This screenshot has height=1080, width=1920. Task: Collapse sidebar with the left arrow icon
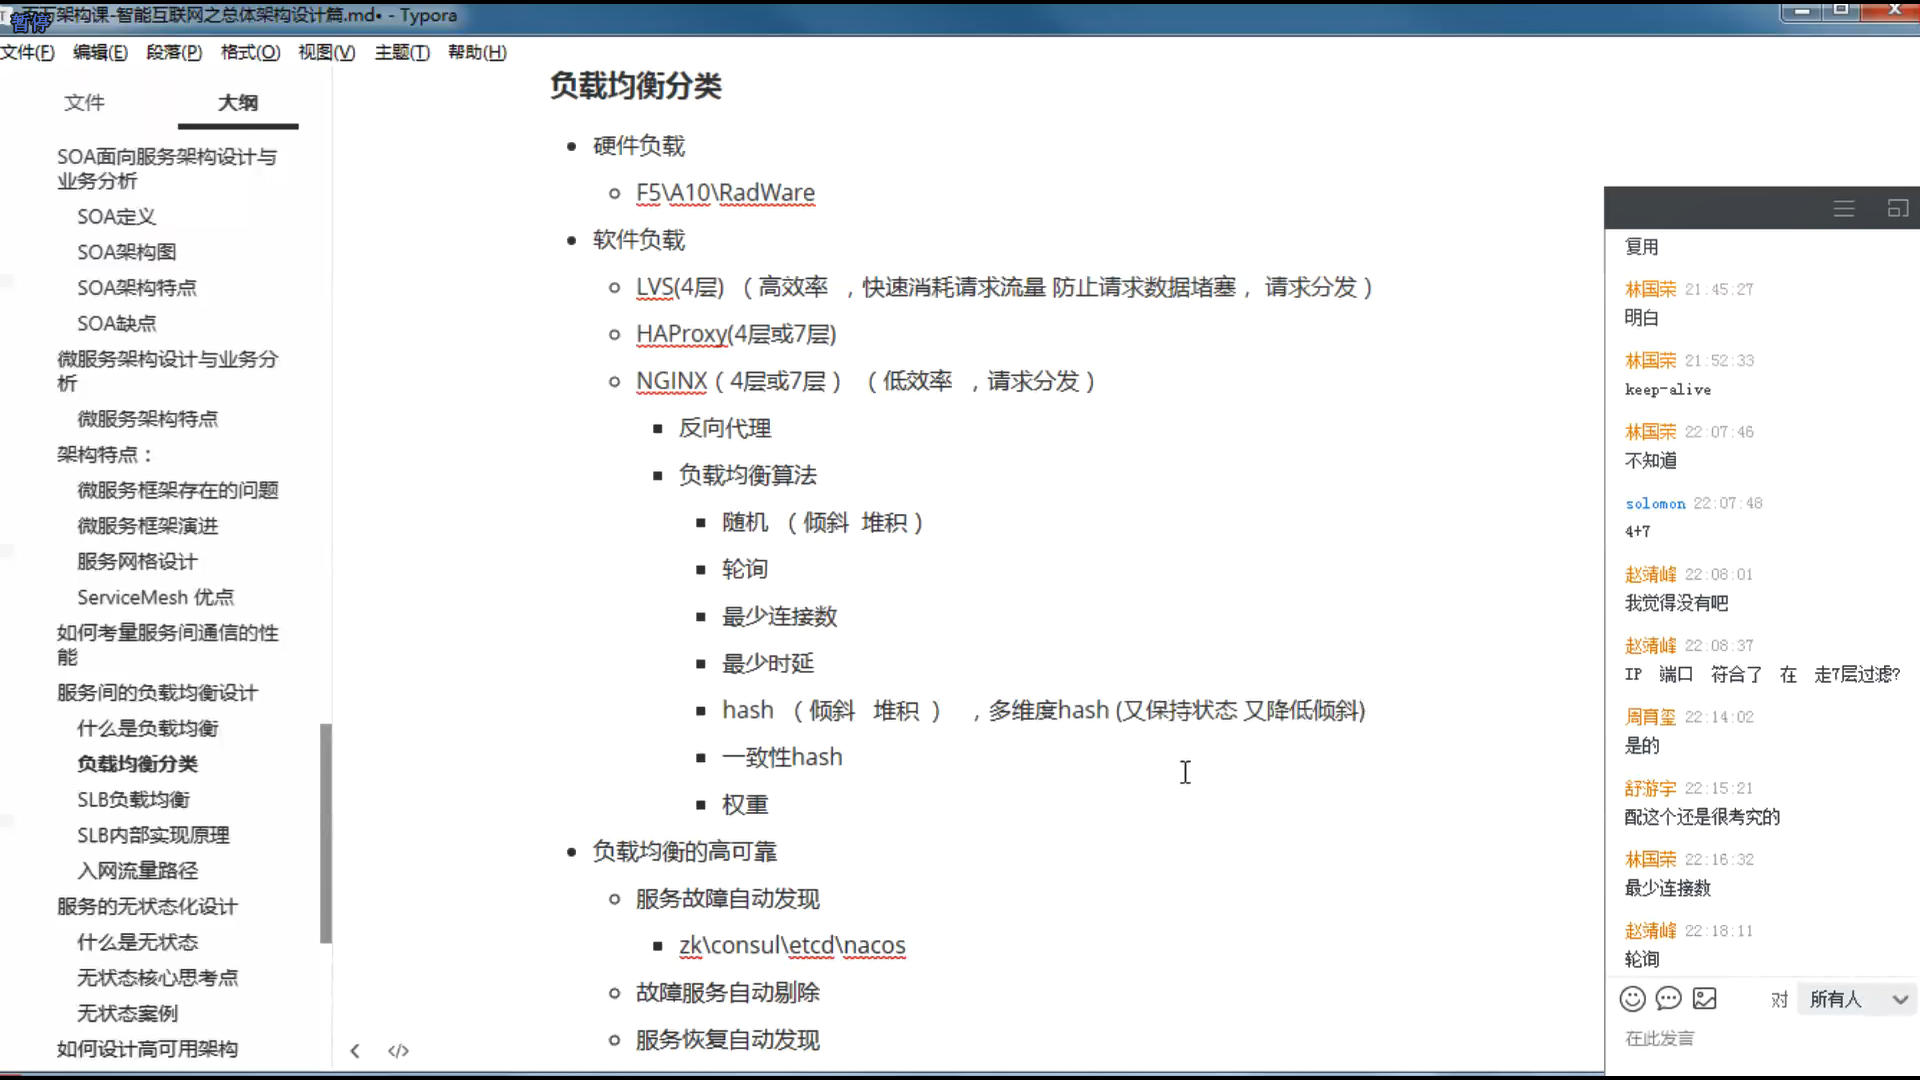(x=355, y=1050)
